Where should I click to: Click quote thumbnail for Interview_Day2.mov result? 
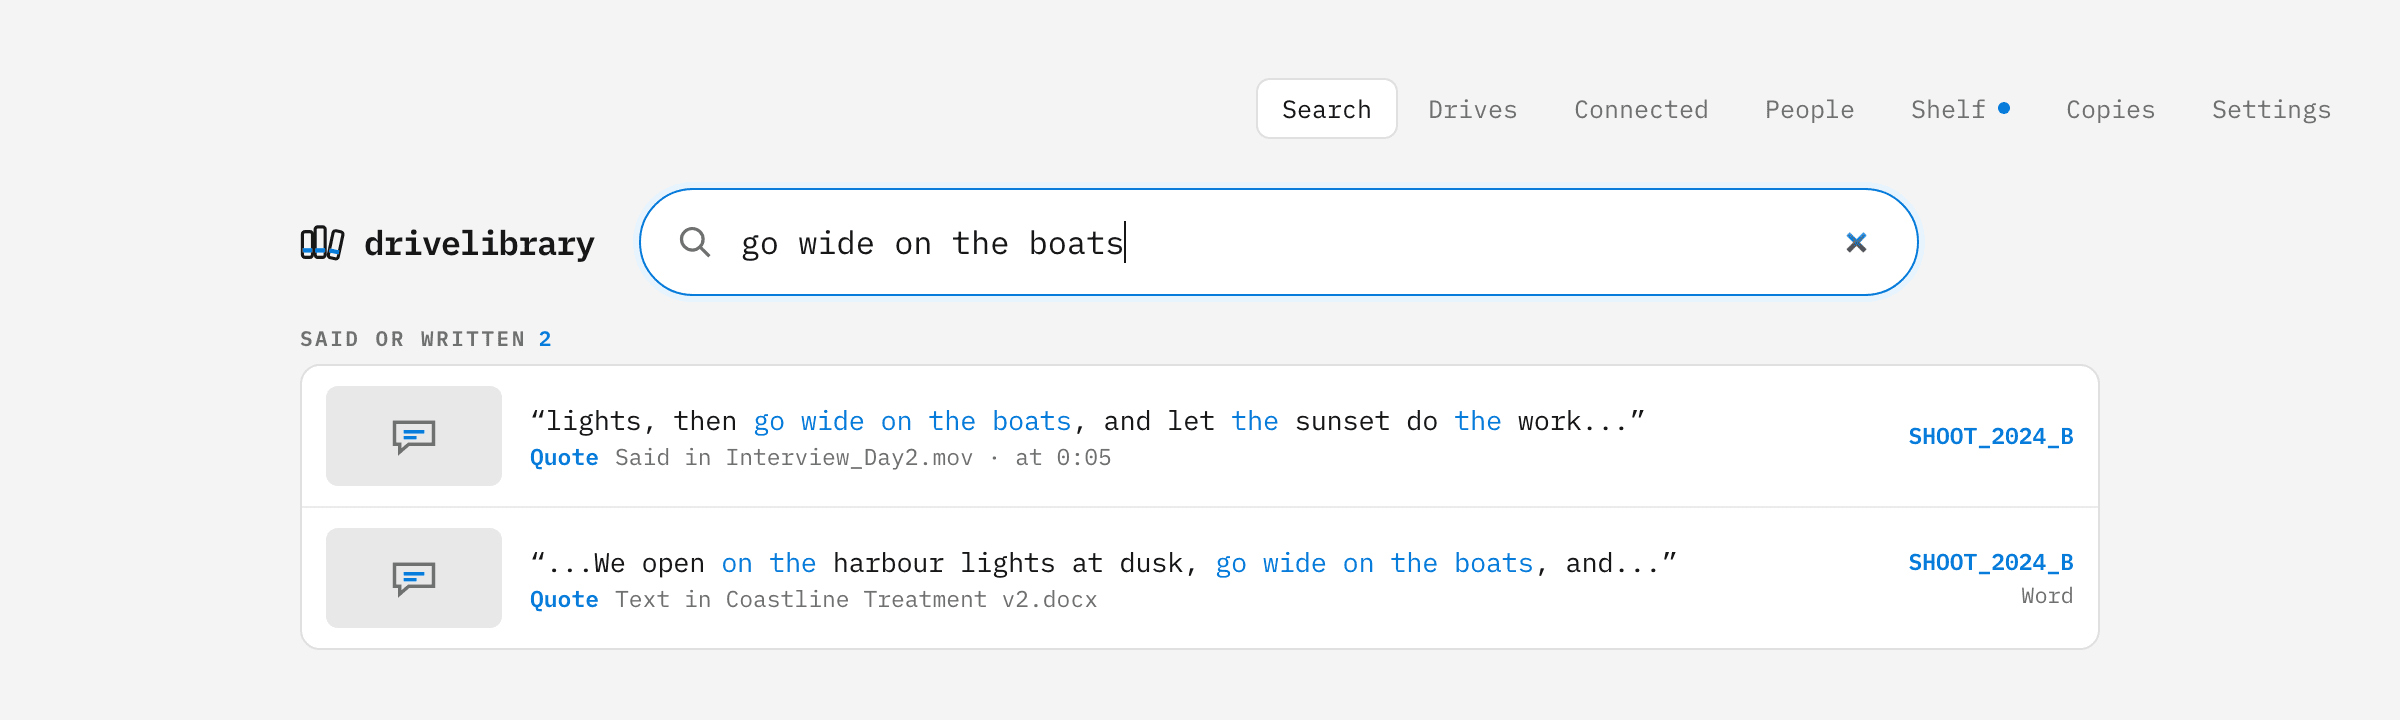click(x=414, y=436)
